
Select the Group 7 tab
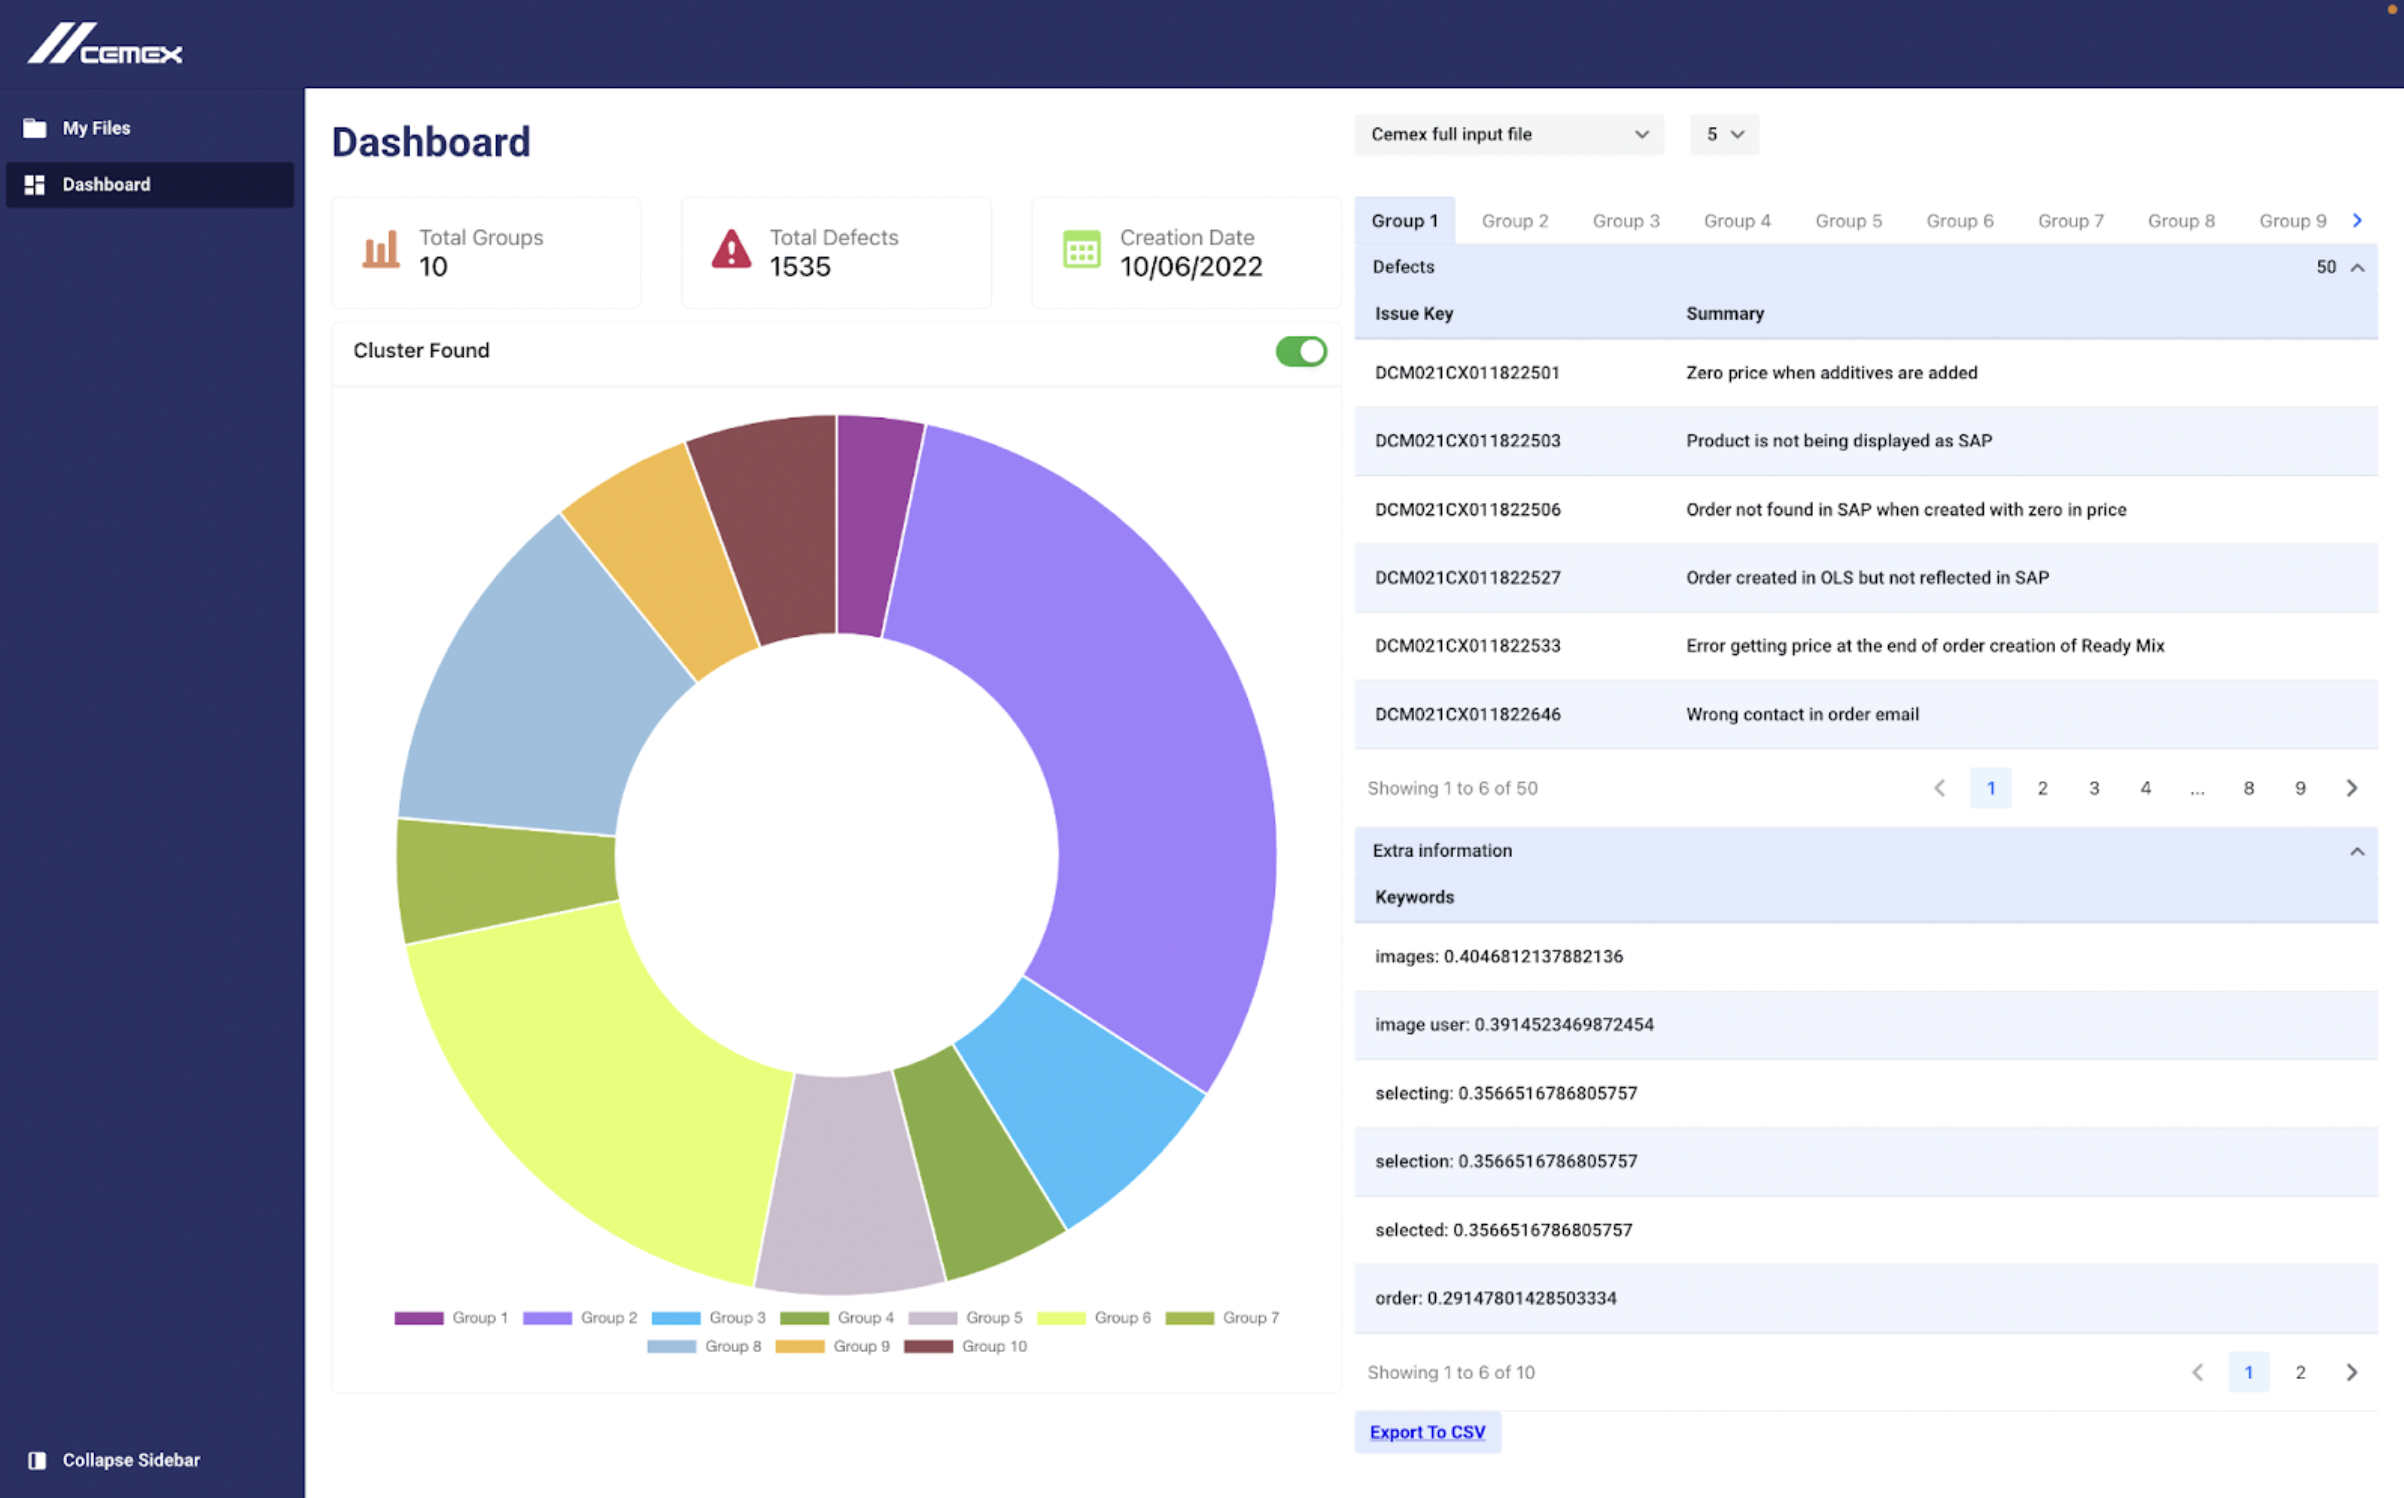click(x=2070, y=221)
